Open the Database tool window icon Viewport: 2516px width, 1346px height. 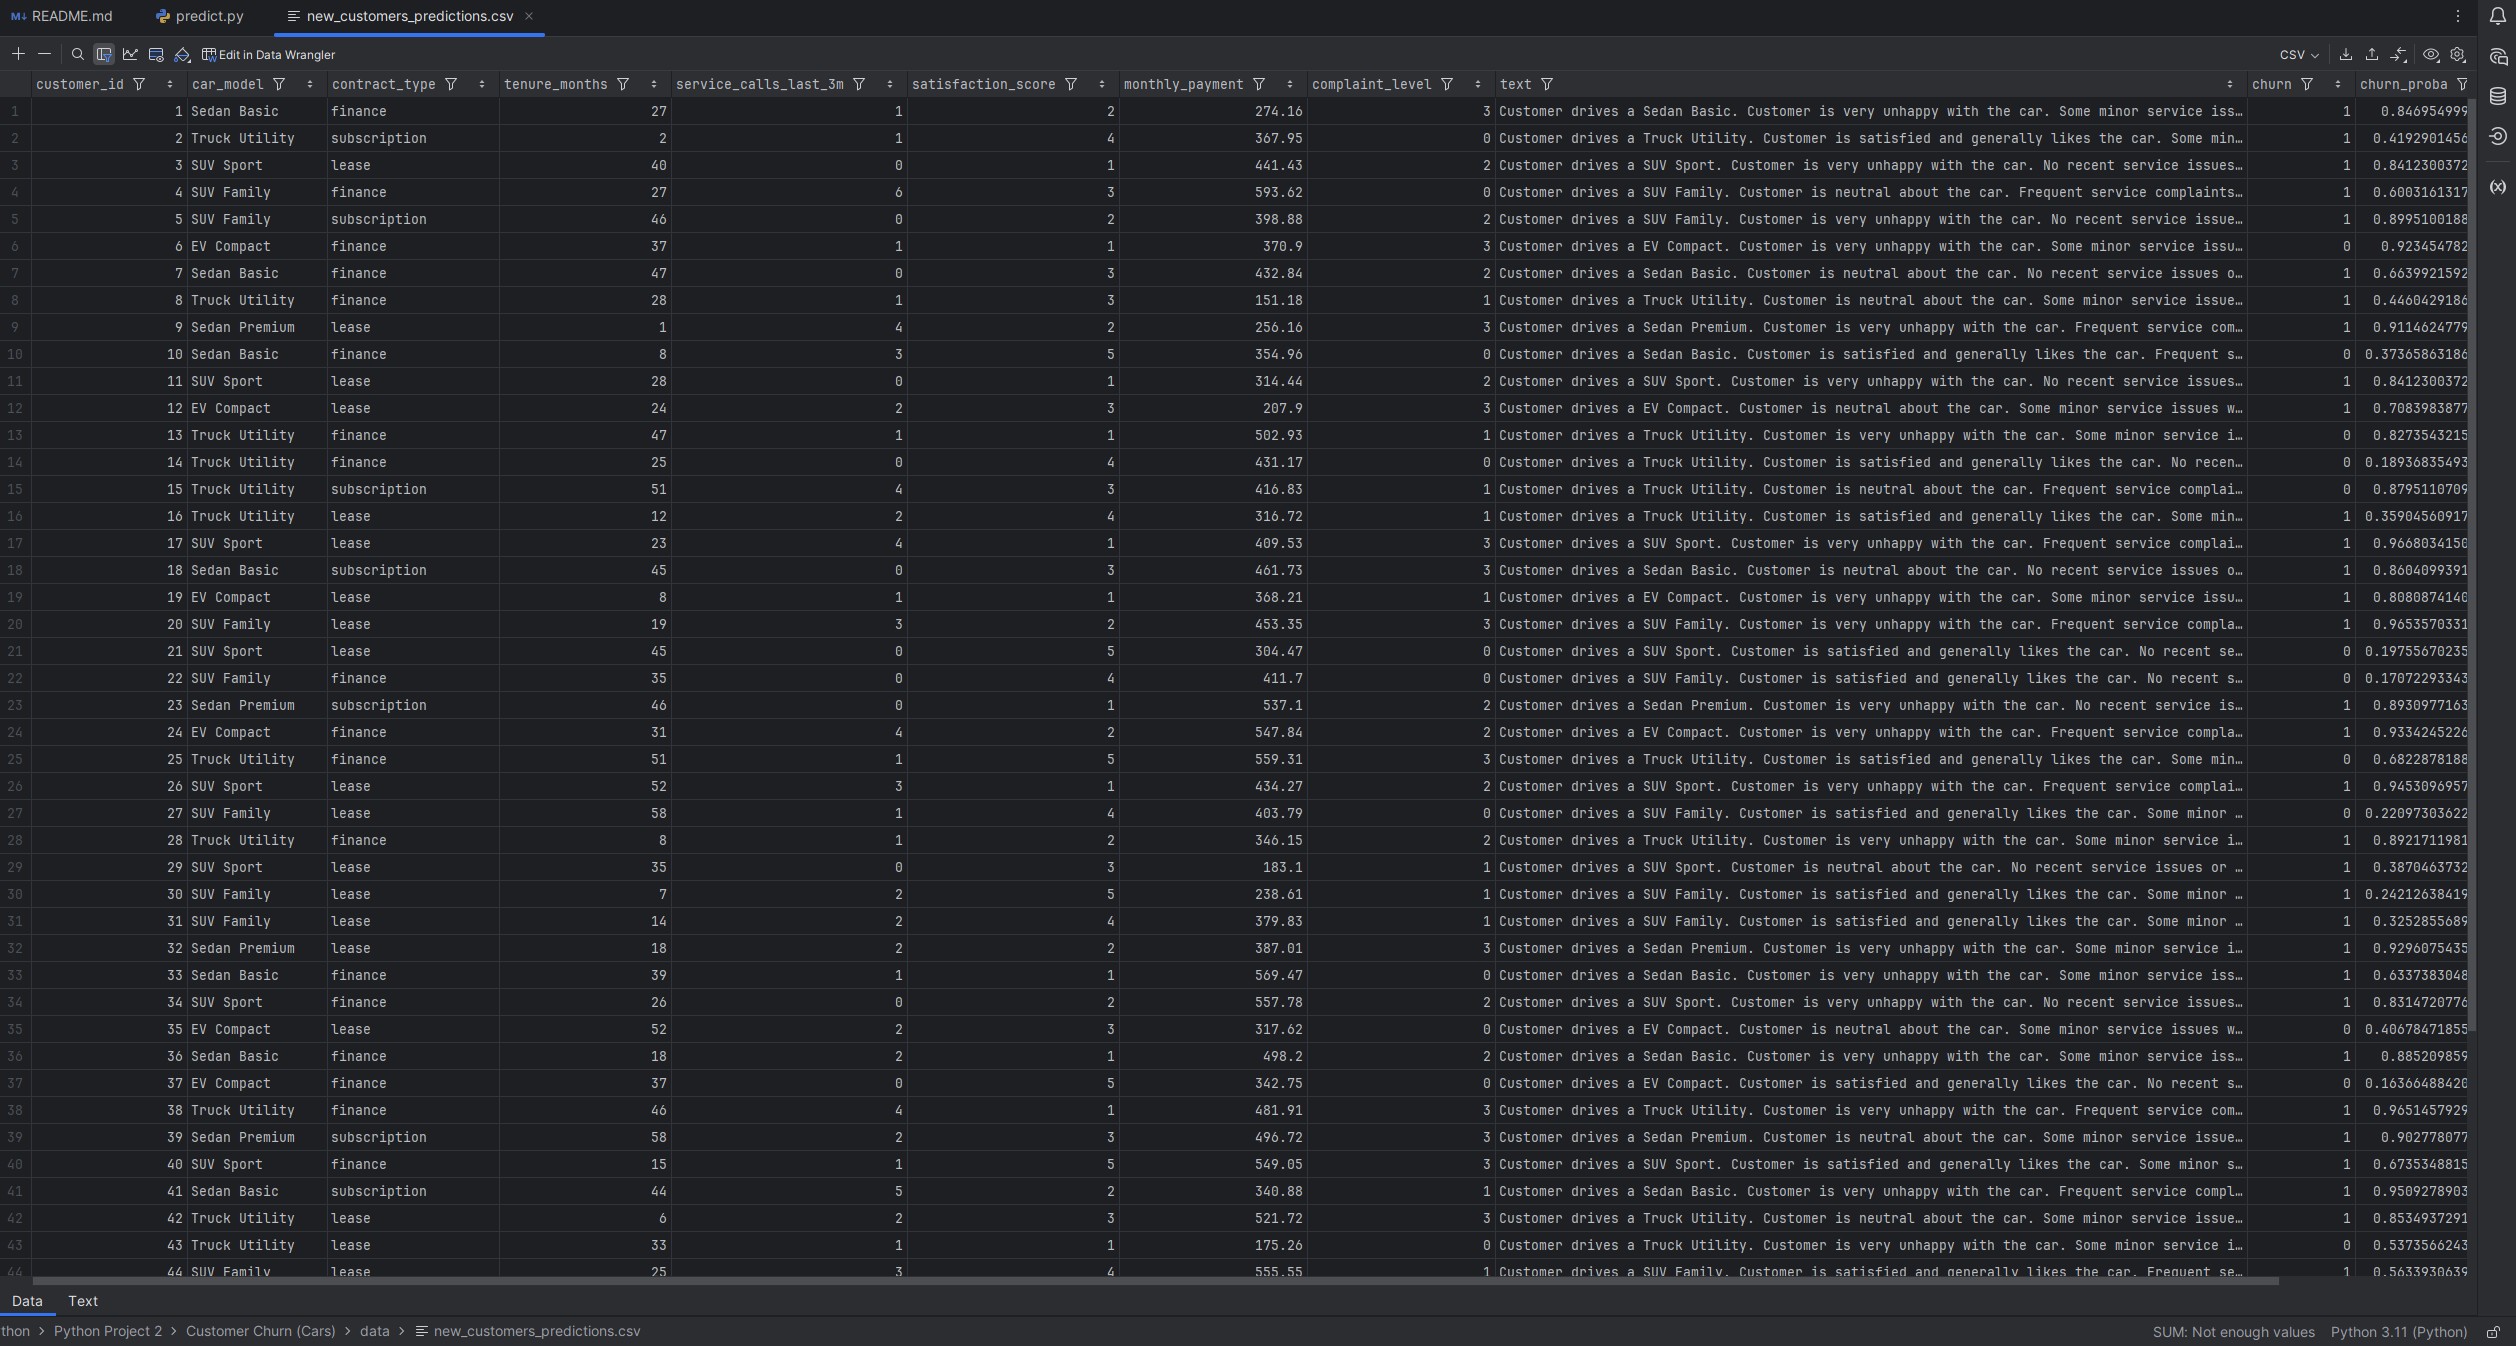tap(2498, 97)
